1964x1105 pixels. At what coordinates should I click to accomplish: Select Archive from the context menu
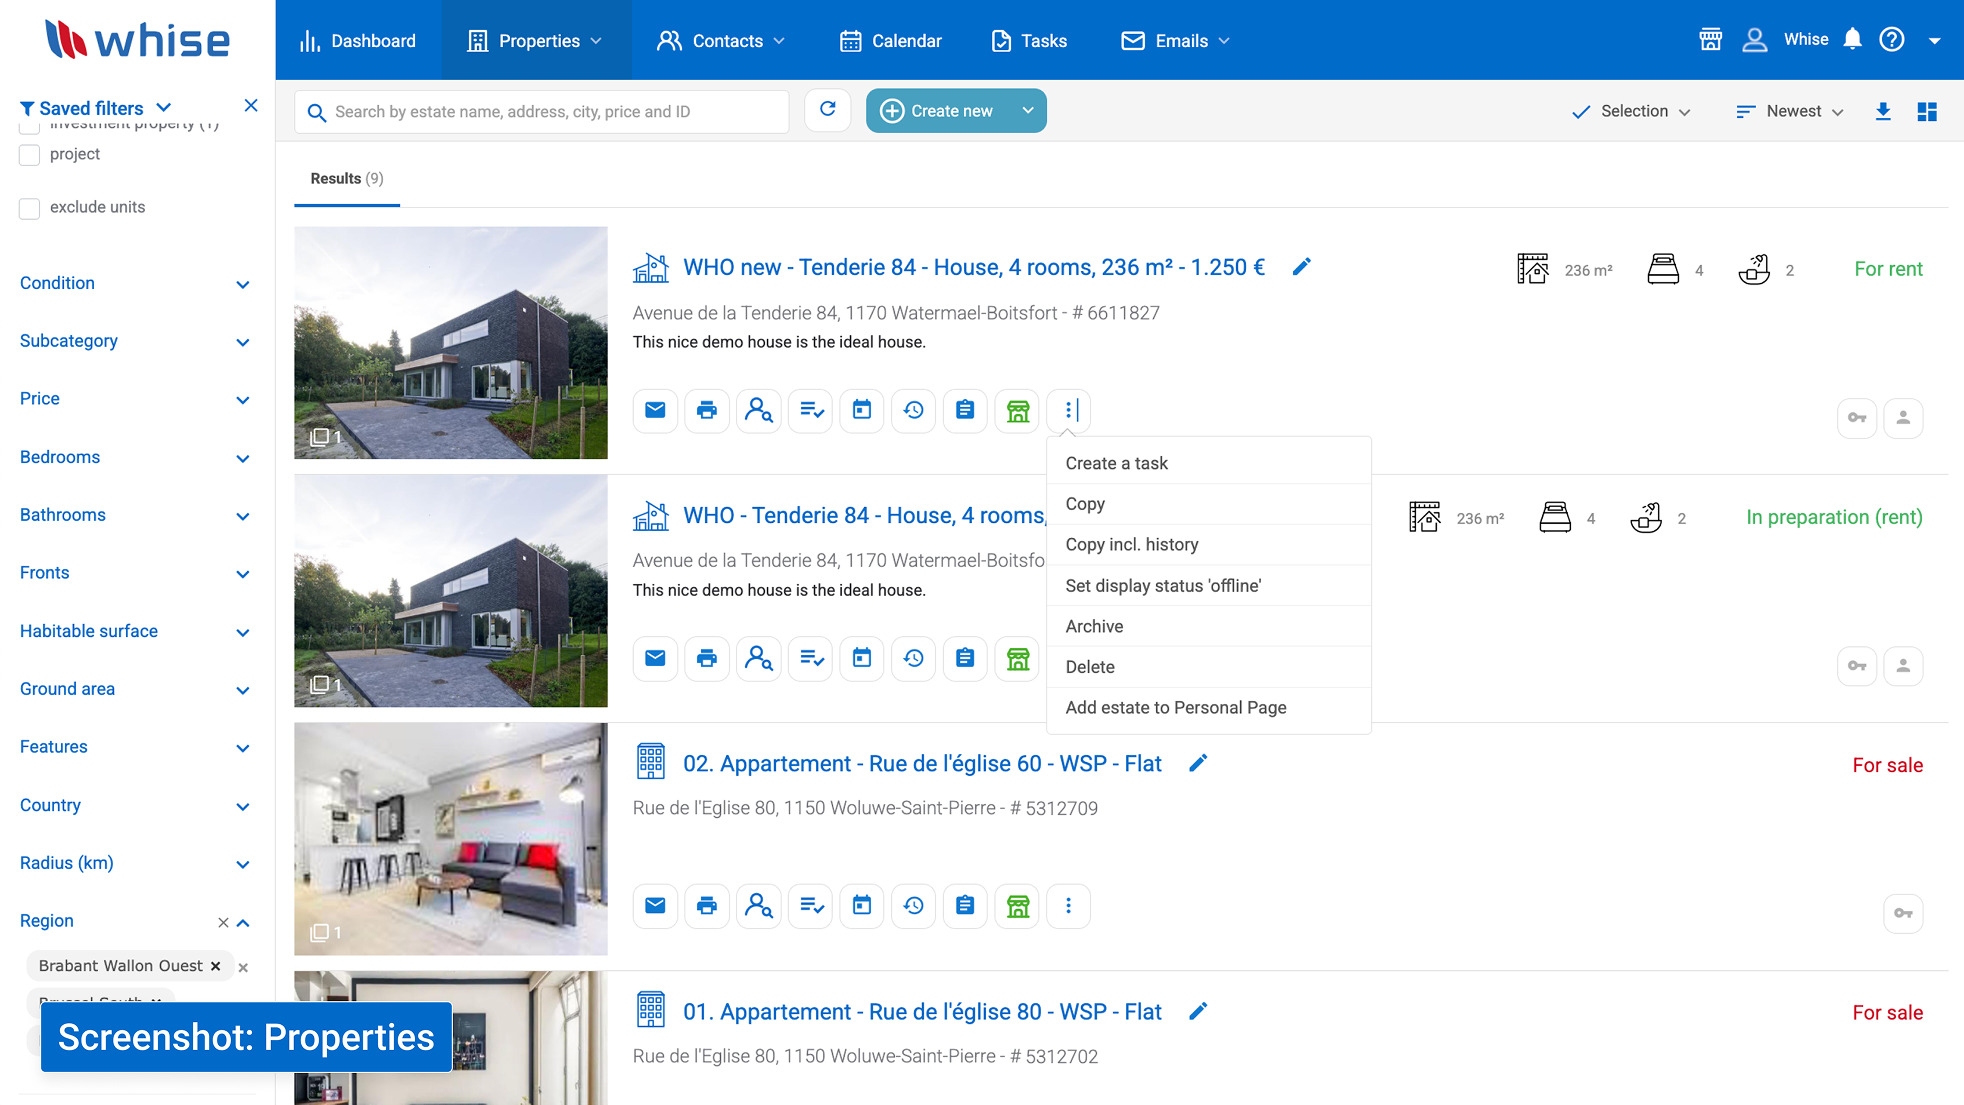coord(1094,626)
